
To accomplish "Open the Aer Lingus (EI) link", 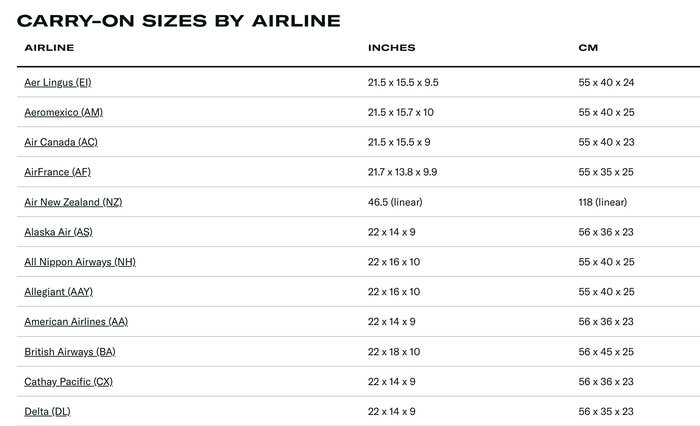I will pos(57,82).
